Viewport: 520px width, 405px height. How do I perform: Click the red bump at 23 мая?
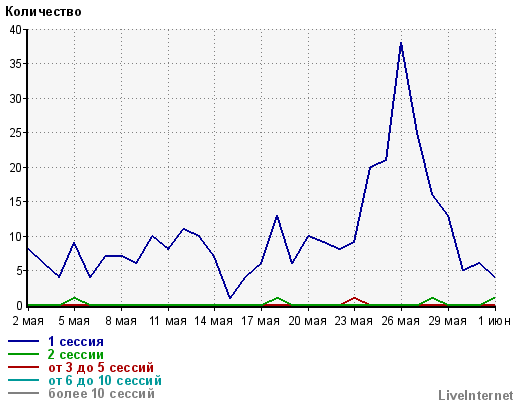(354, 298)
